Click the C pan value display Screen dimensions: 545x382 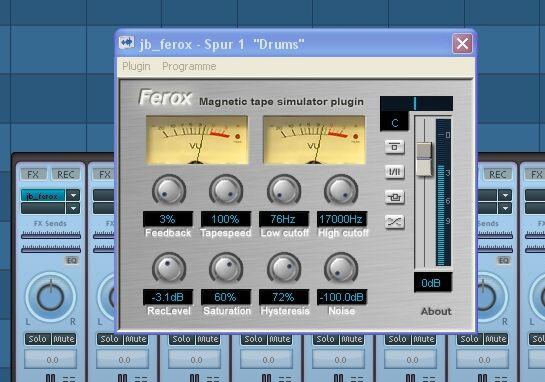(394, 121)
